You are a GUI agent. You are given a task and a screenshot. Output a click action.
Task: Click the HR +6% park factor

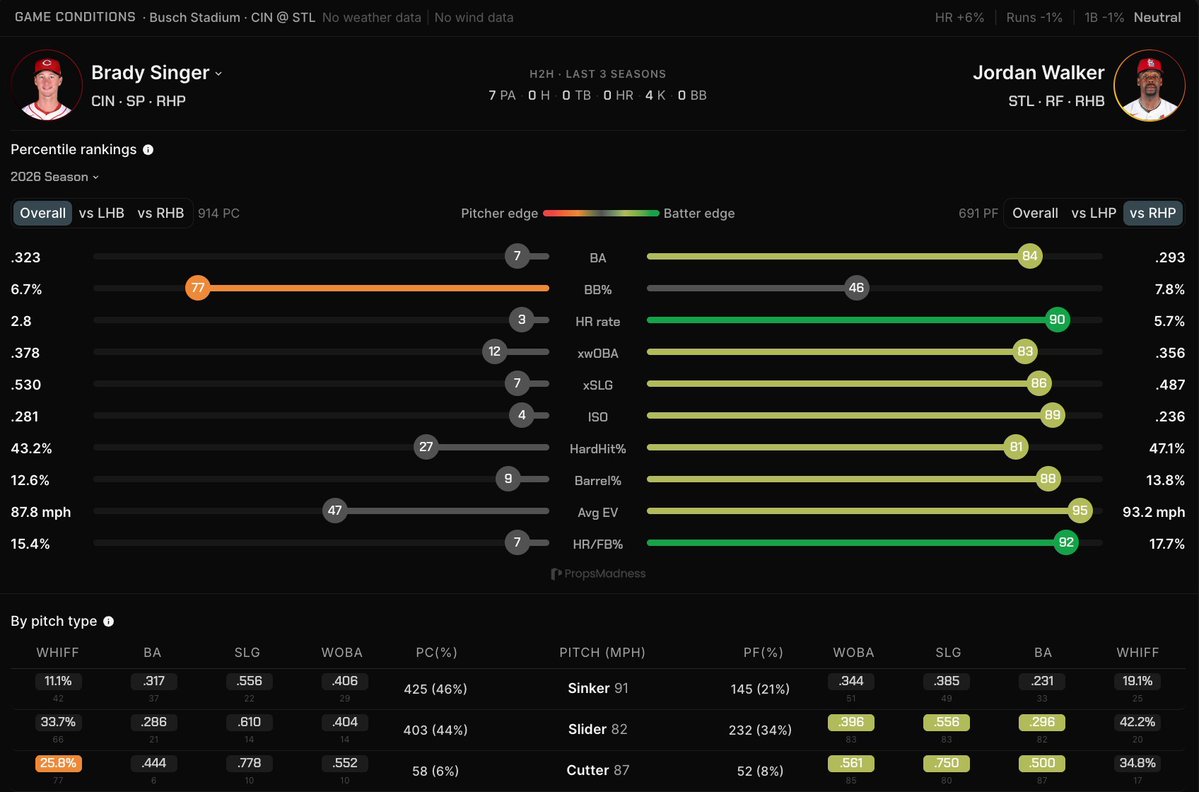960,18
